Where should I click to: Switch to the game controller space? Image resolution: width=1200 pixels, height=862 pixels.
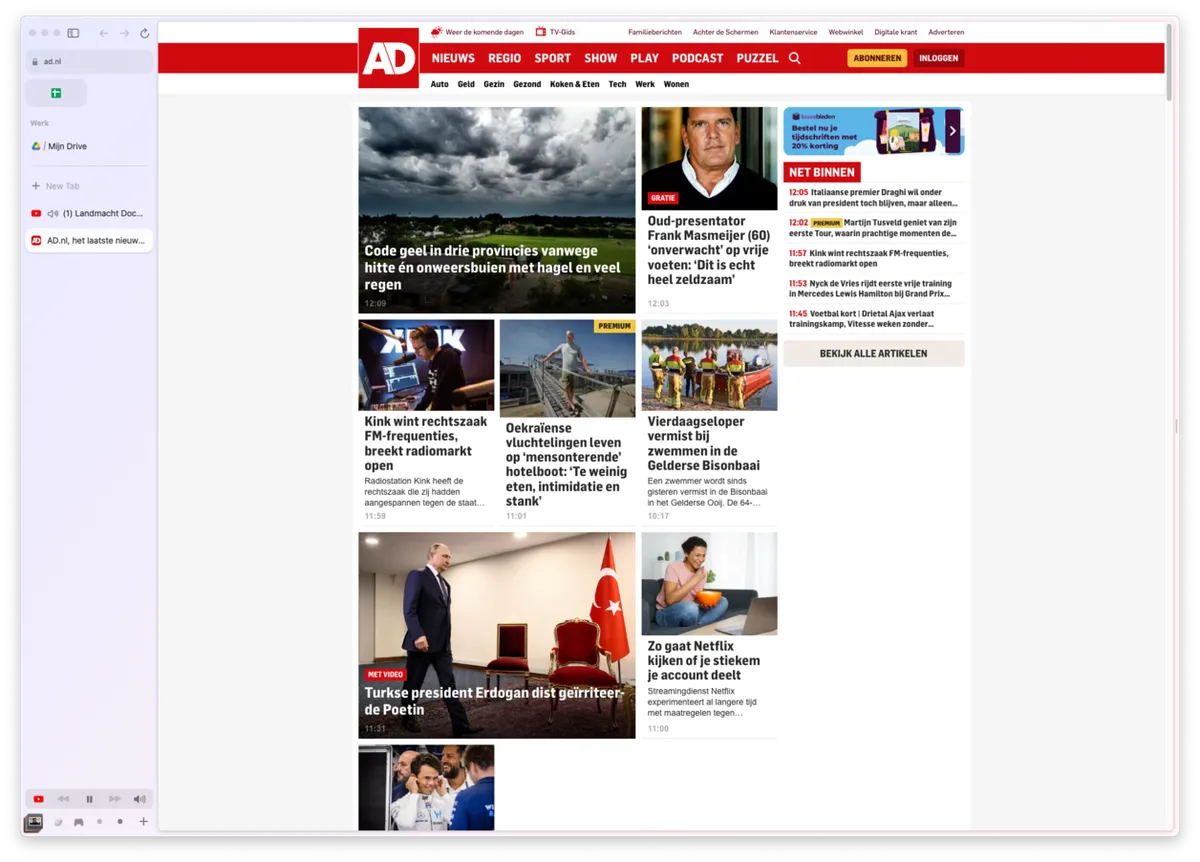79,822
